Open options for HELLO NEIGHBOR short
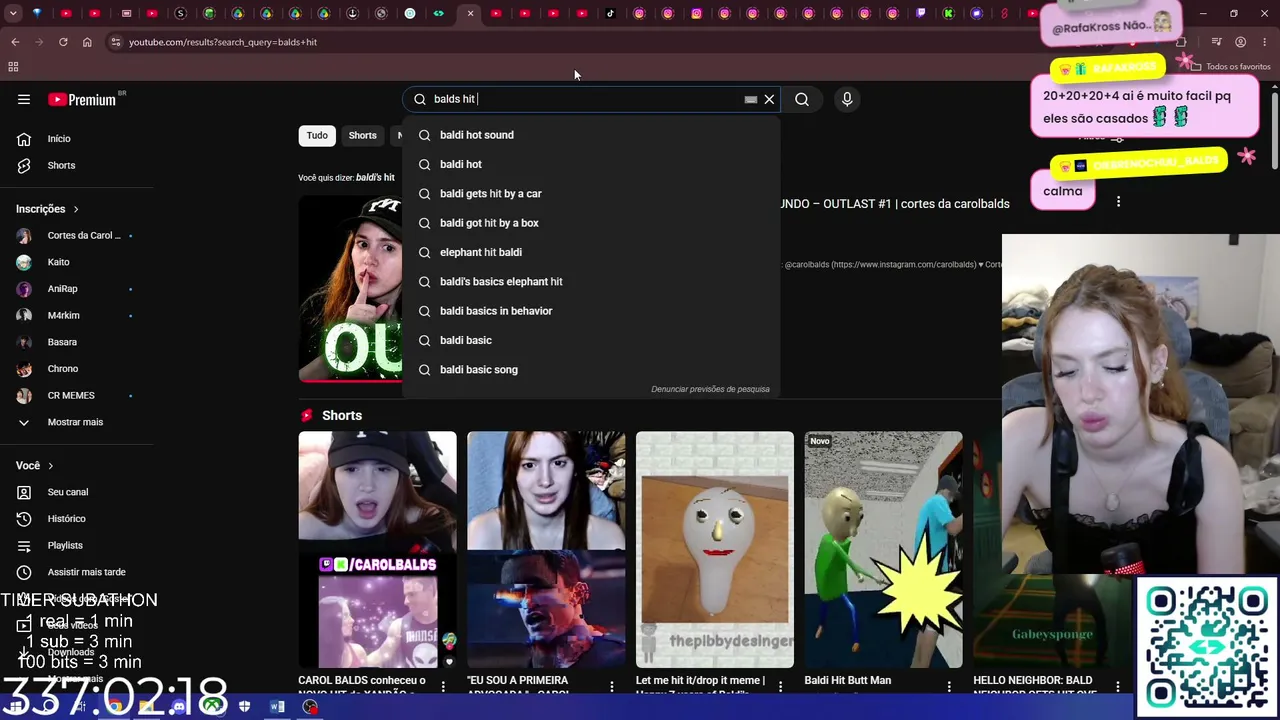1280x720 pixels. point(1118,686)
